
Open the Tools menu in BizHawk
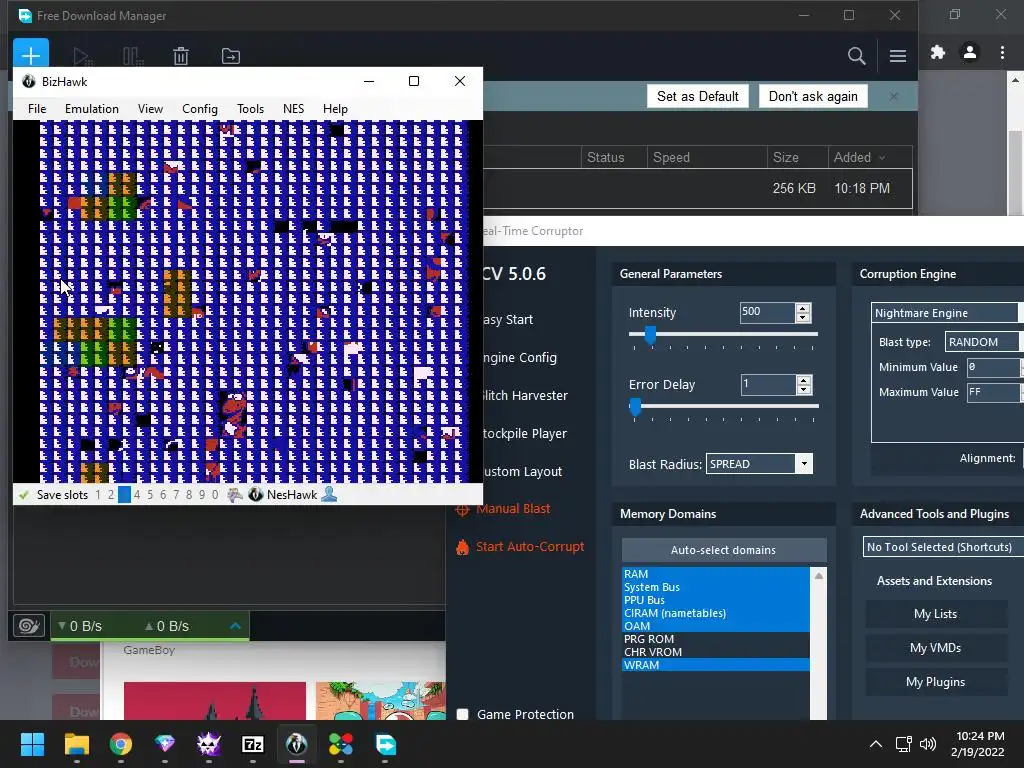tap(250, 109)
